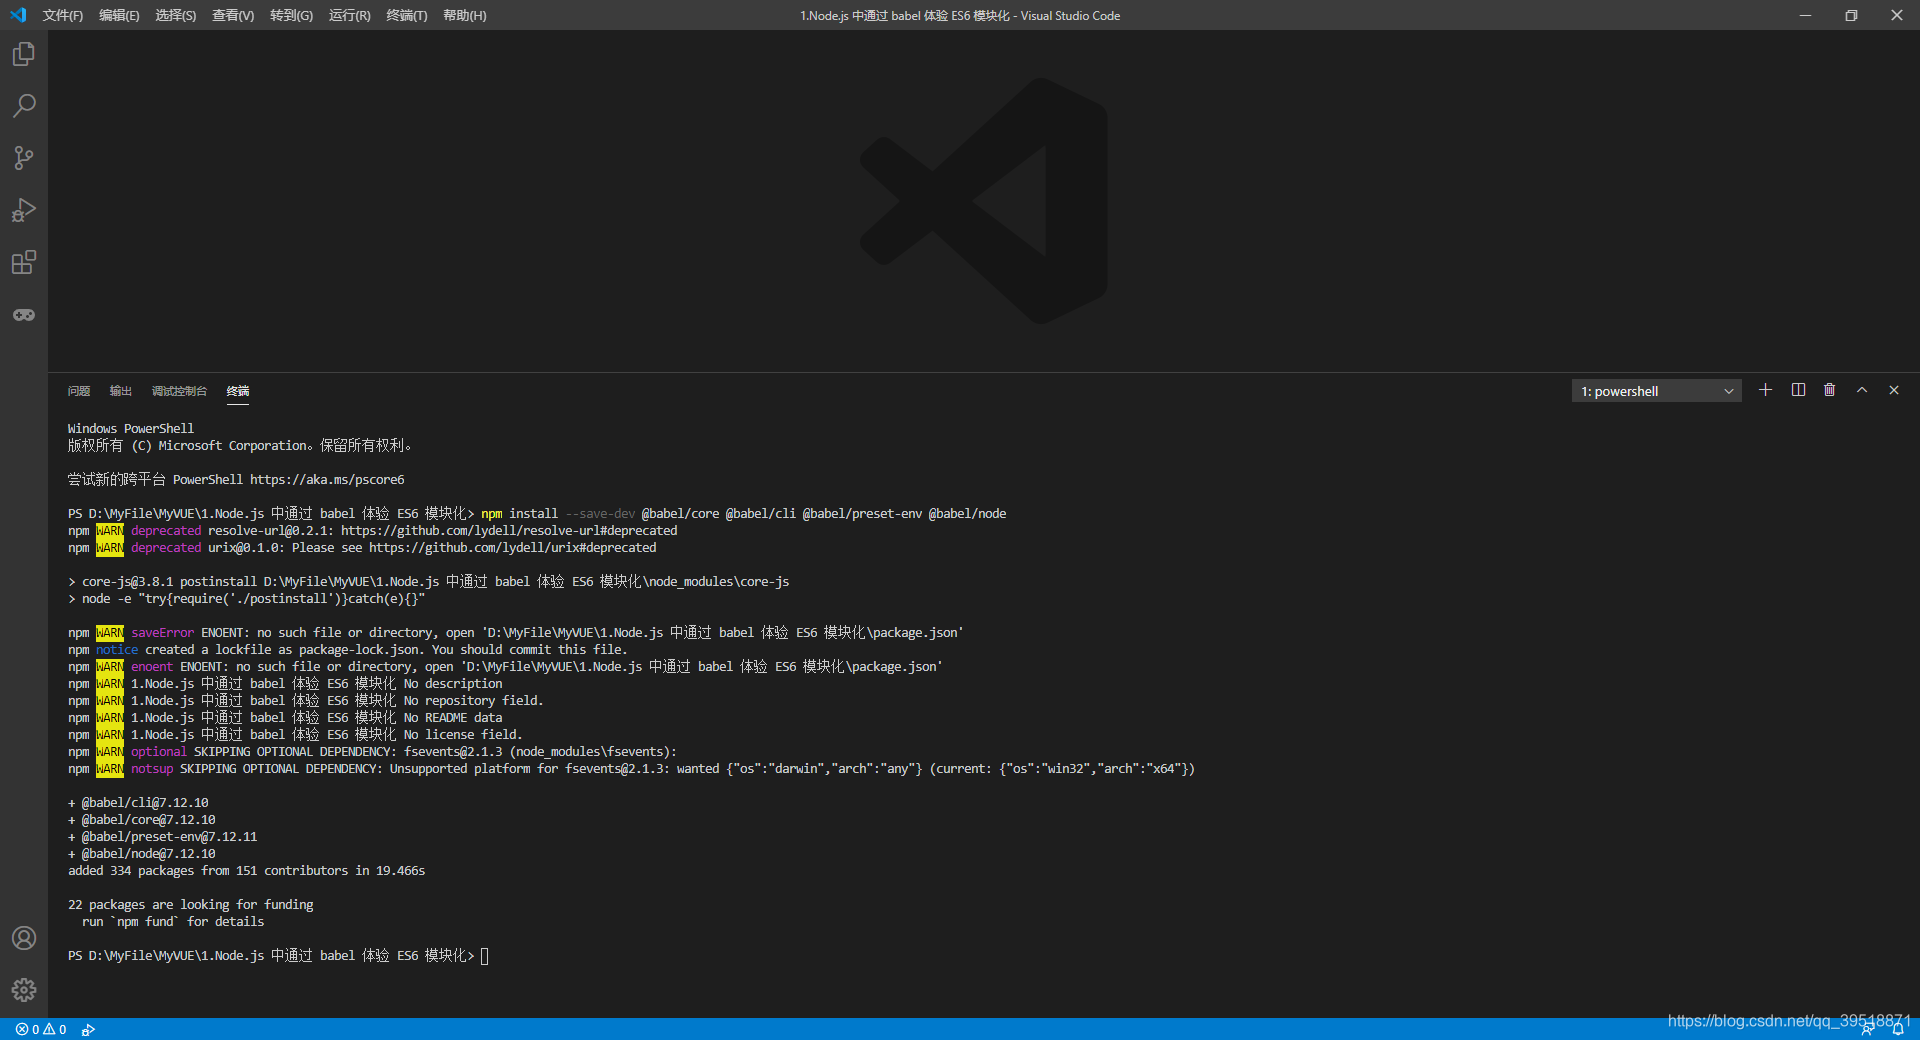Open the 帮助(H) menu

click(465, 15)
